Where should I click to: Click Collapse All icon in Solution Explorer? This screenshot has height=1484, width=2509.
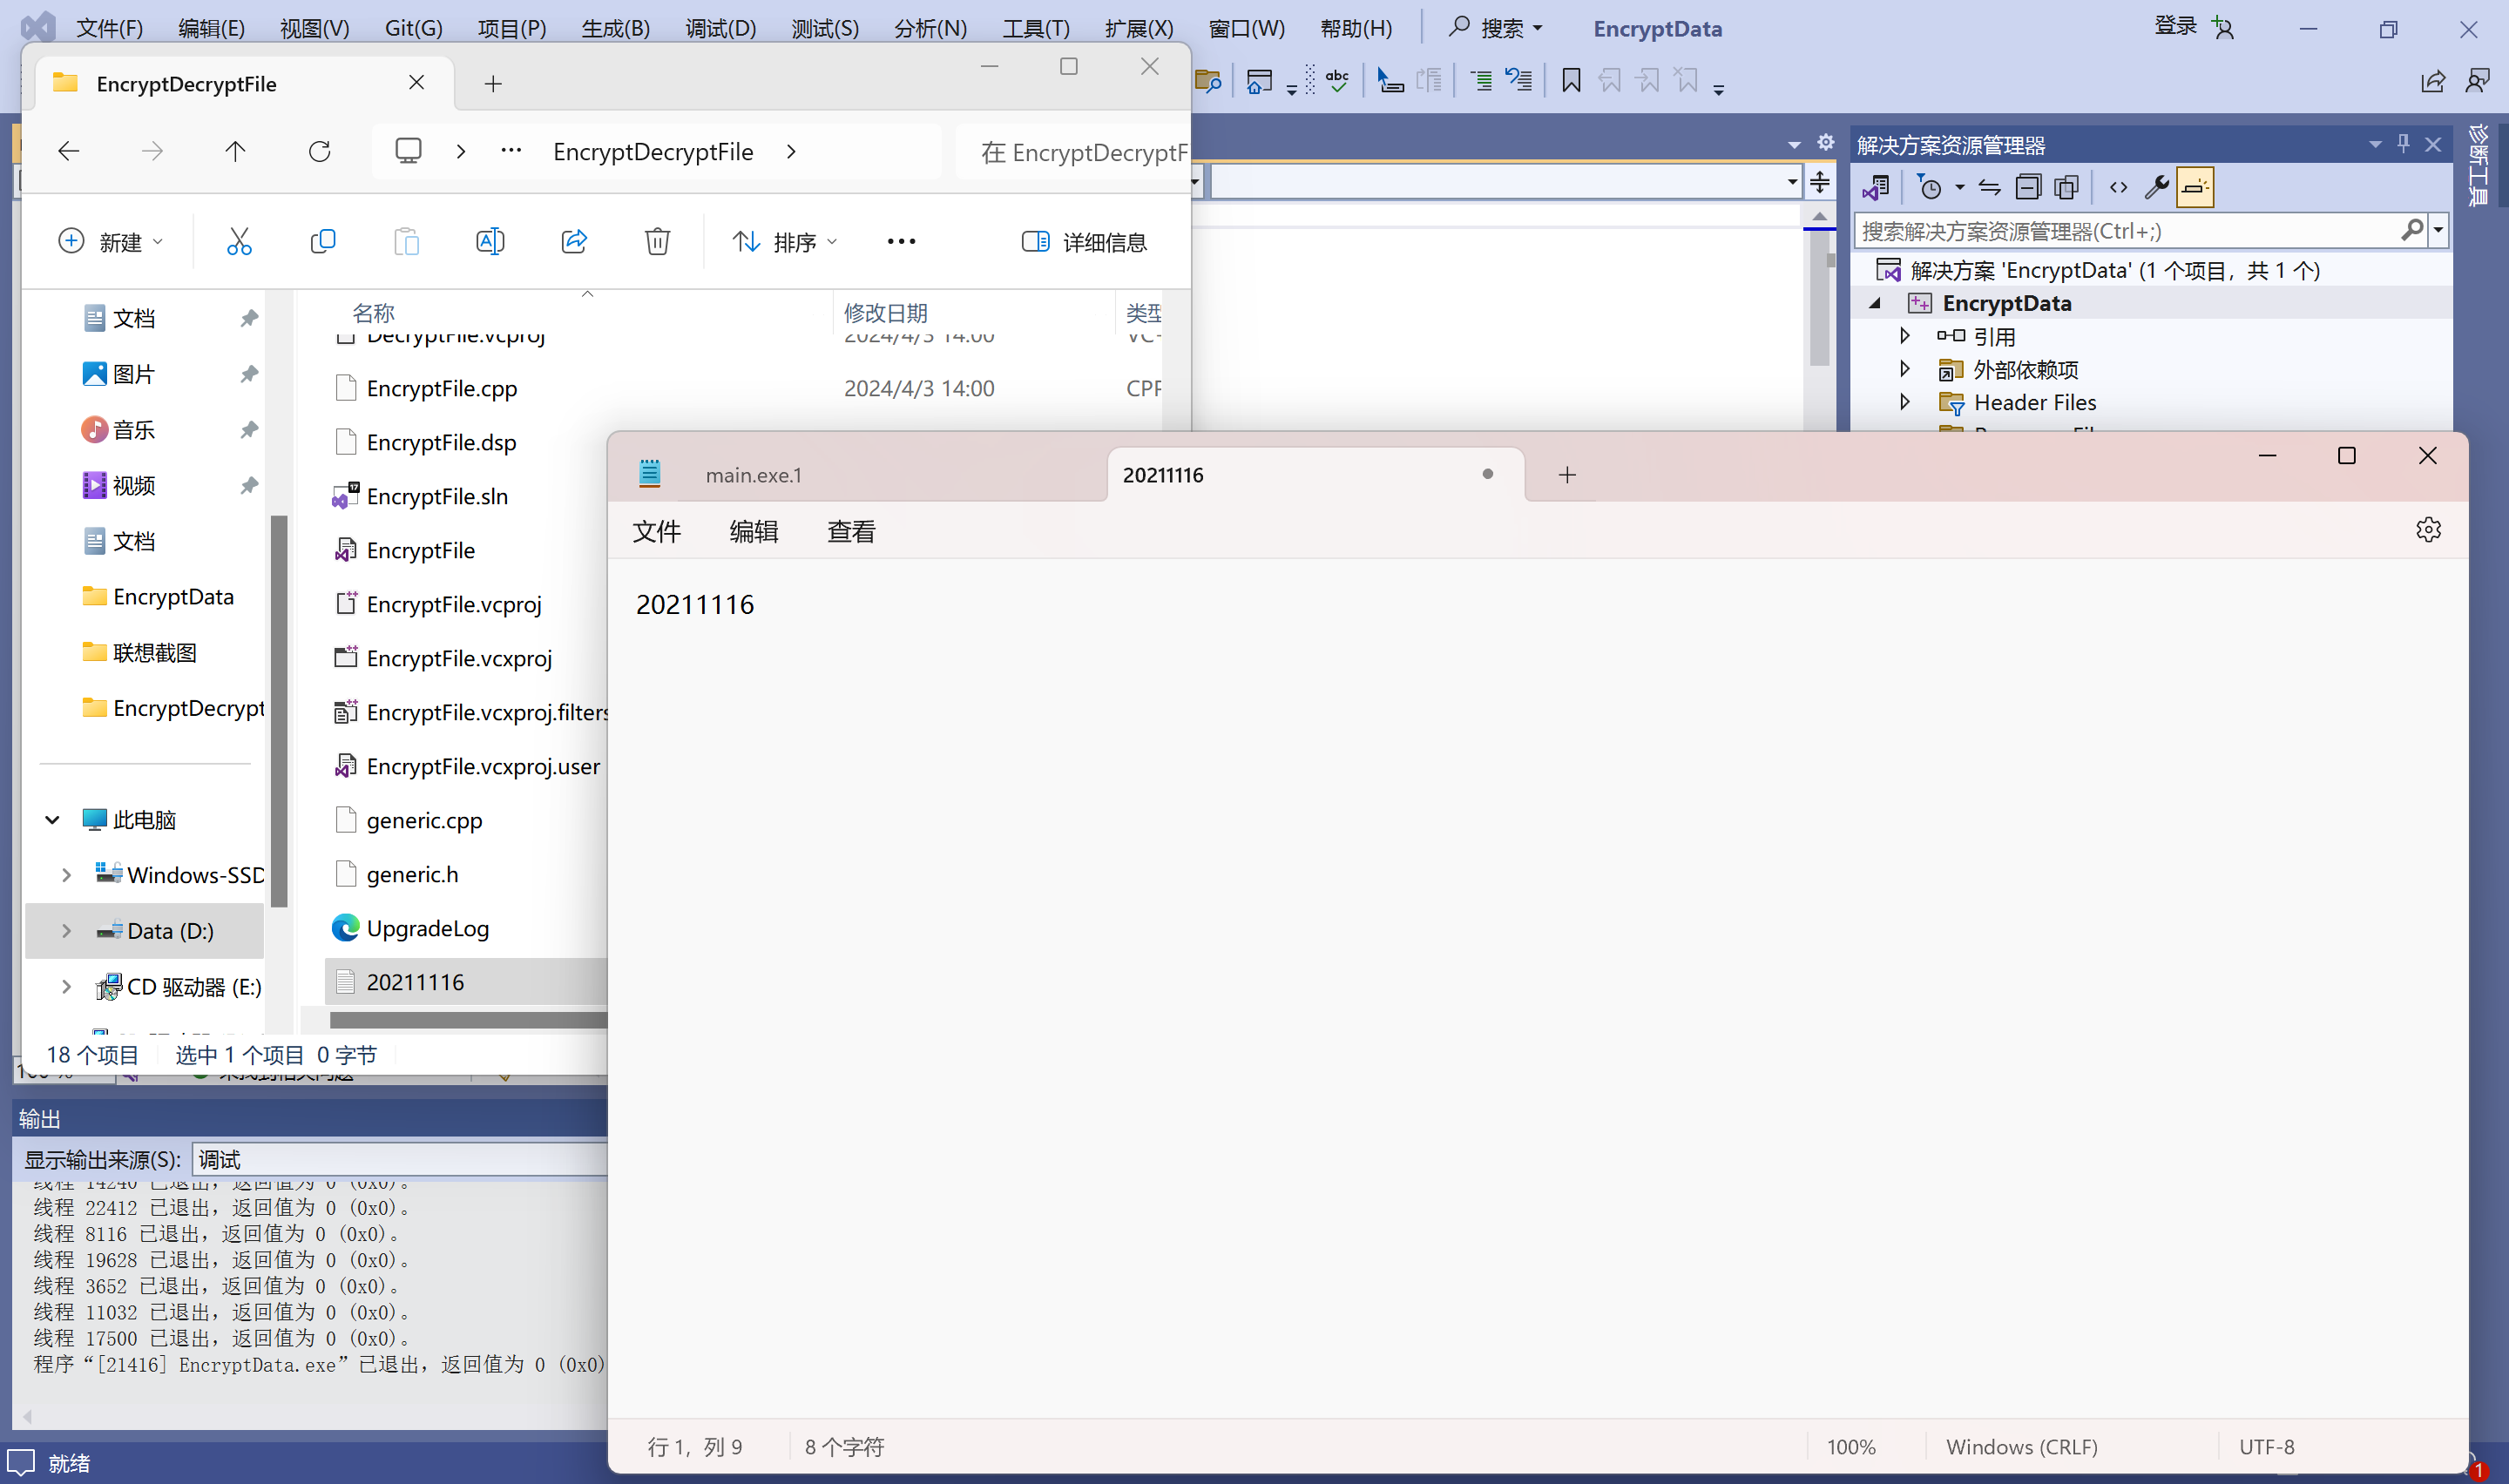point(2028,187)
